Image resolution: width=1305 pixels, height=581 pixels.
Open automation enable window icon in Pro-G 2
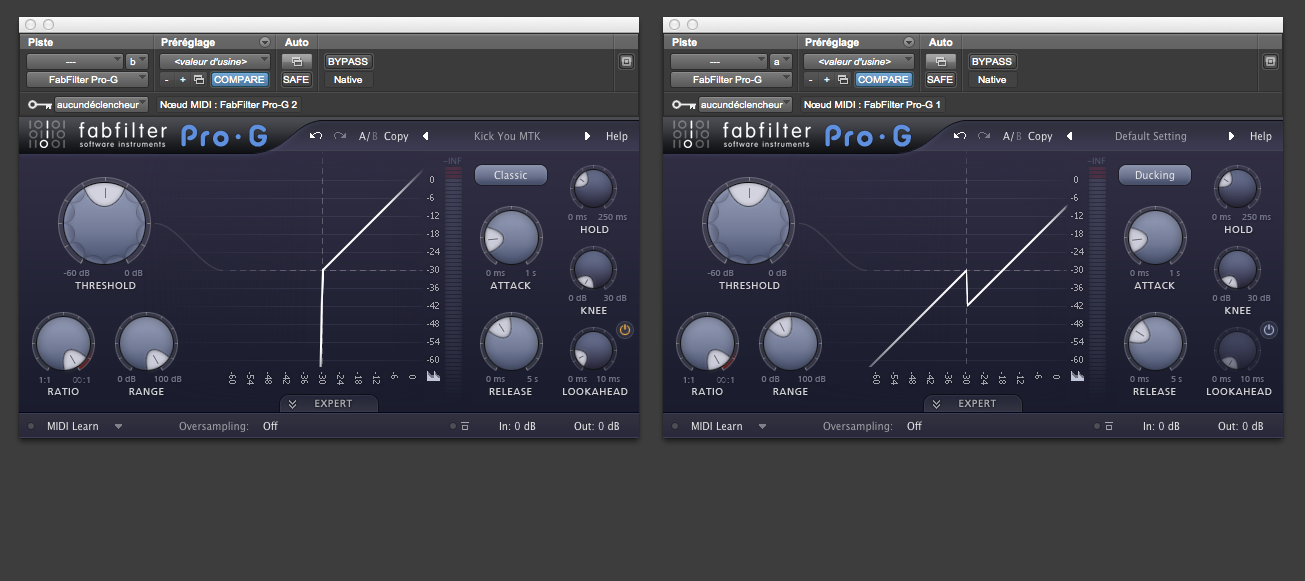pyautogui.click(x=296, y=61)
